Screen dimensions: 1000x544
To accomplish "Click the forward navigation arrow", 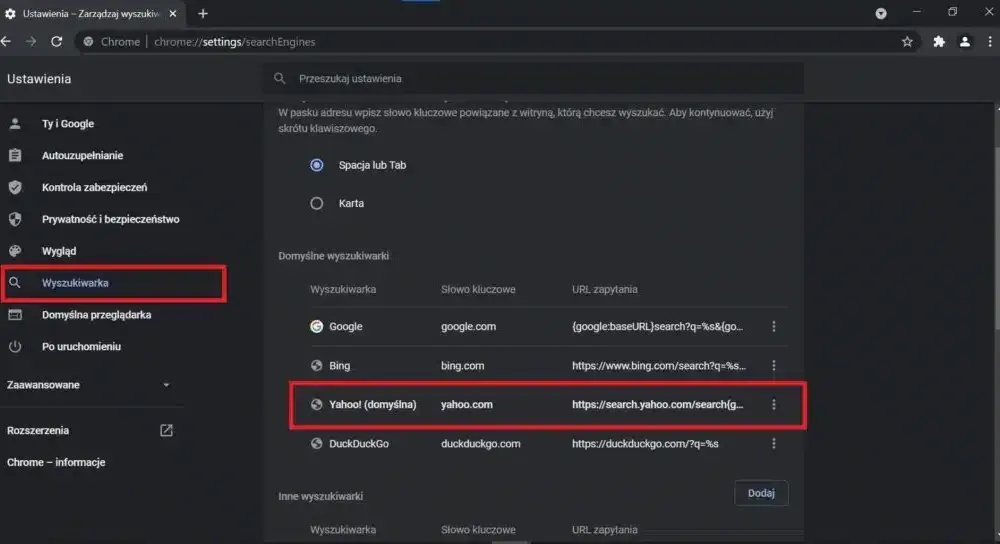I will pyautogui.click(x=31, y=41).
